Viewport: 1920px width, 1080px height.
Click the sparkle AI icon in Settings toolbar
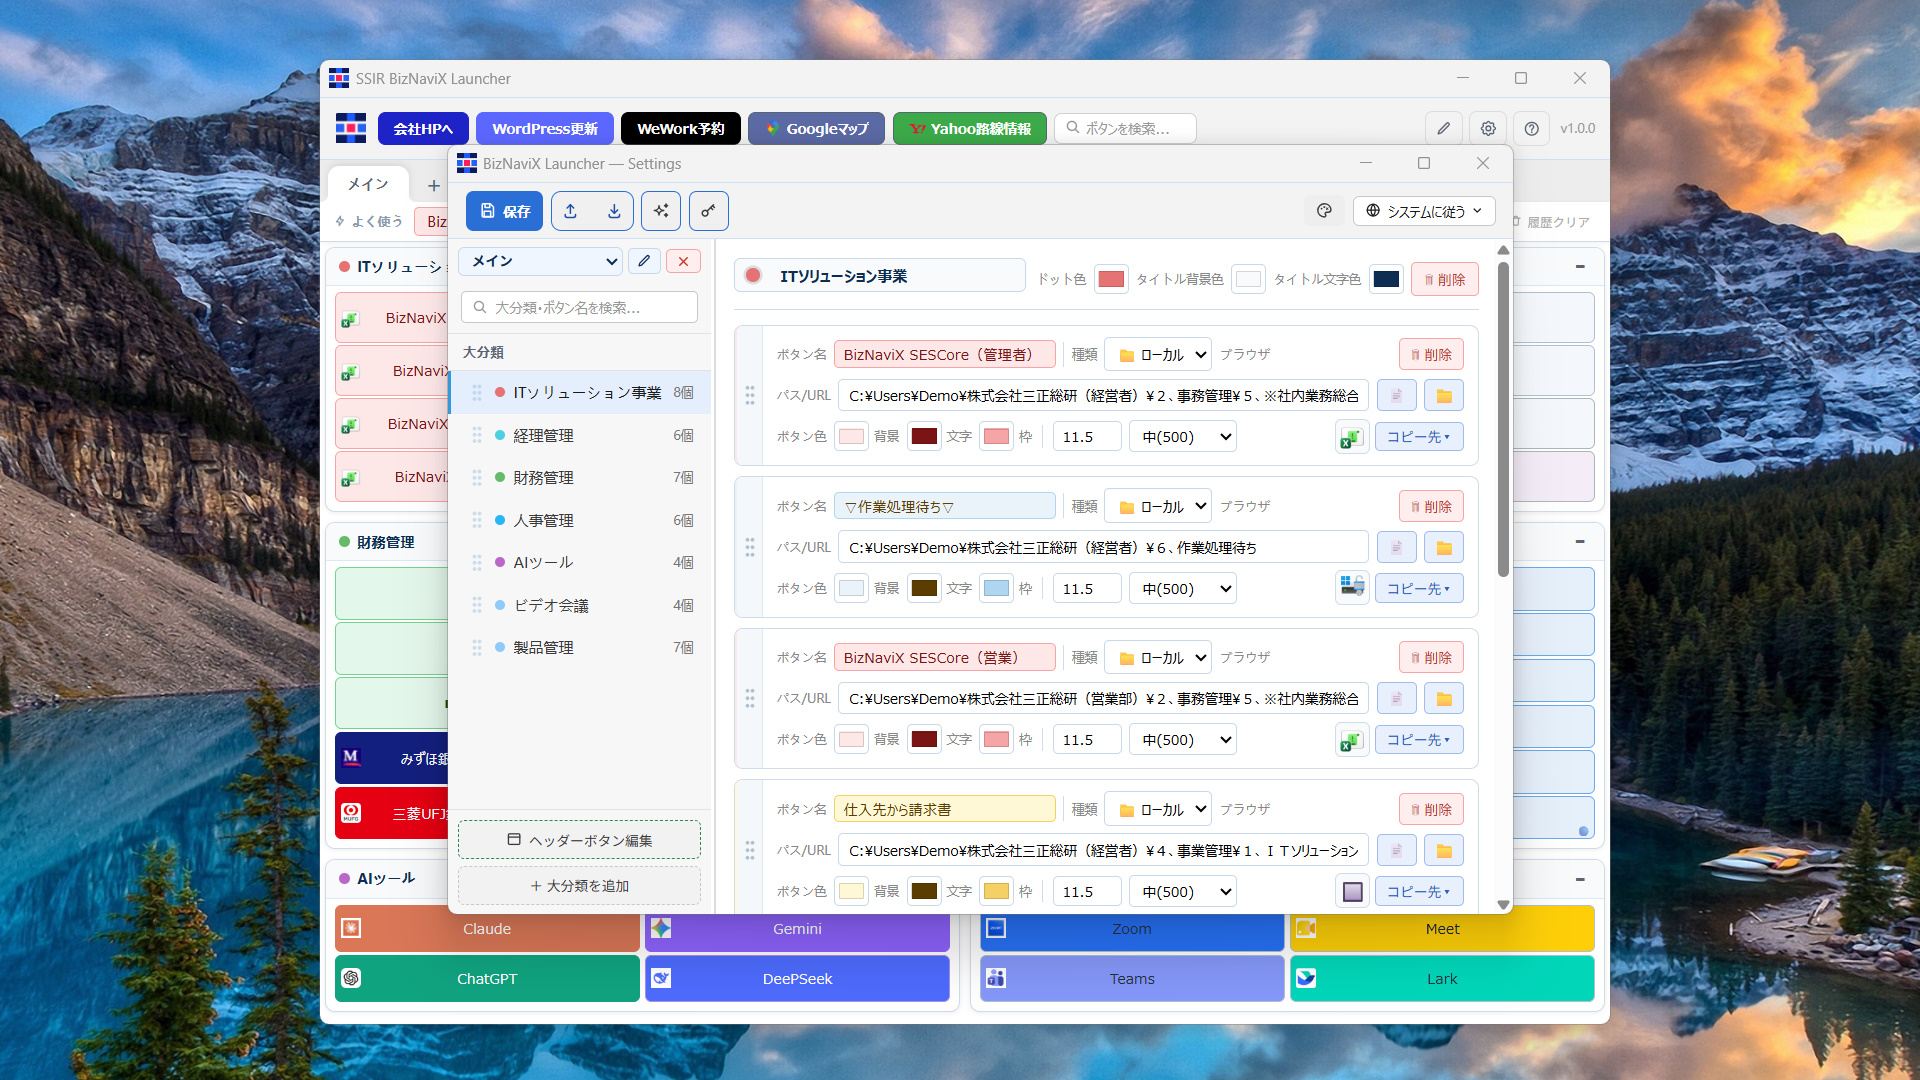[x=661, y=211]
